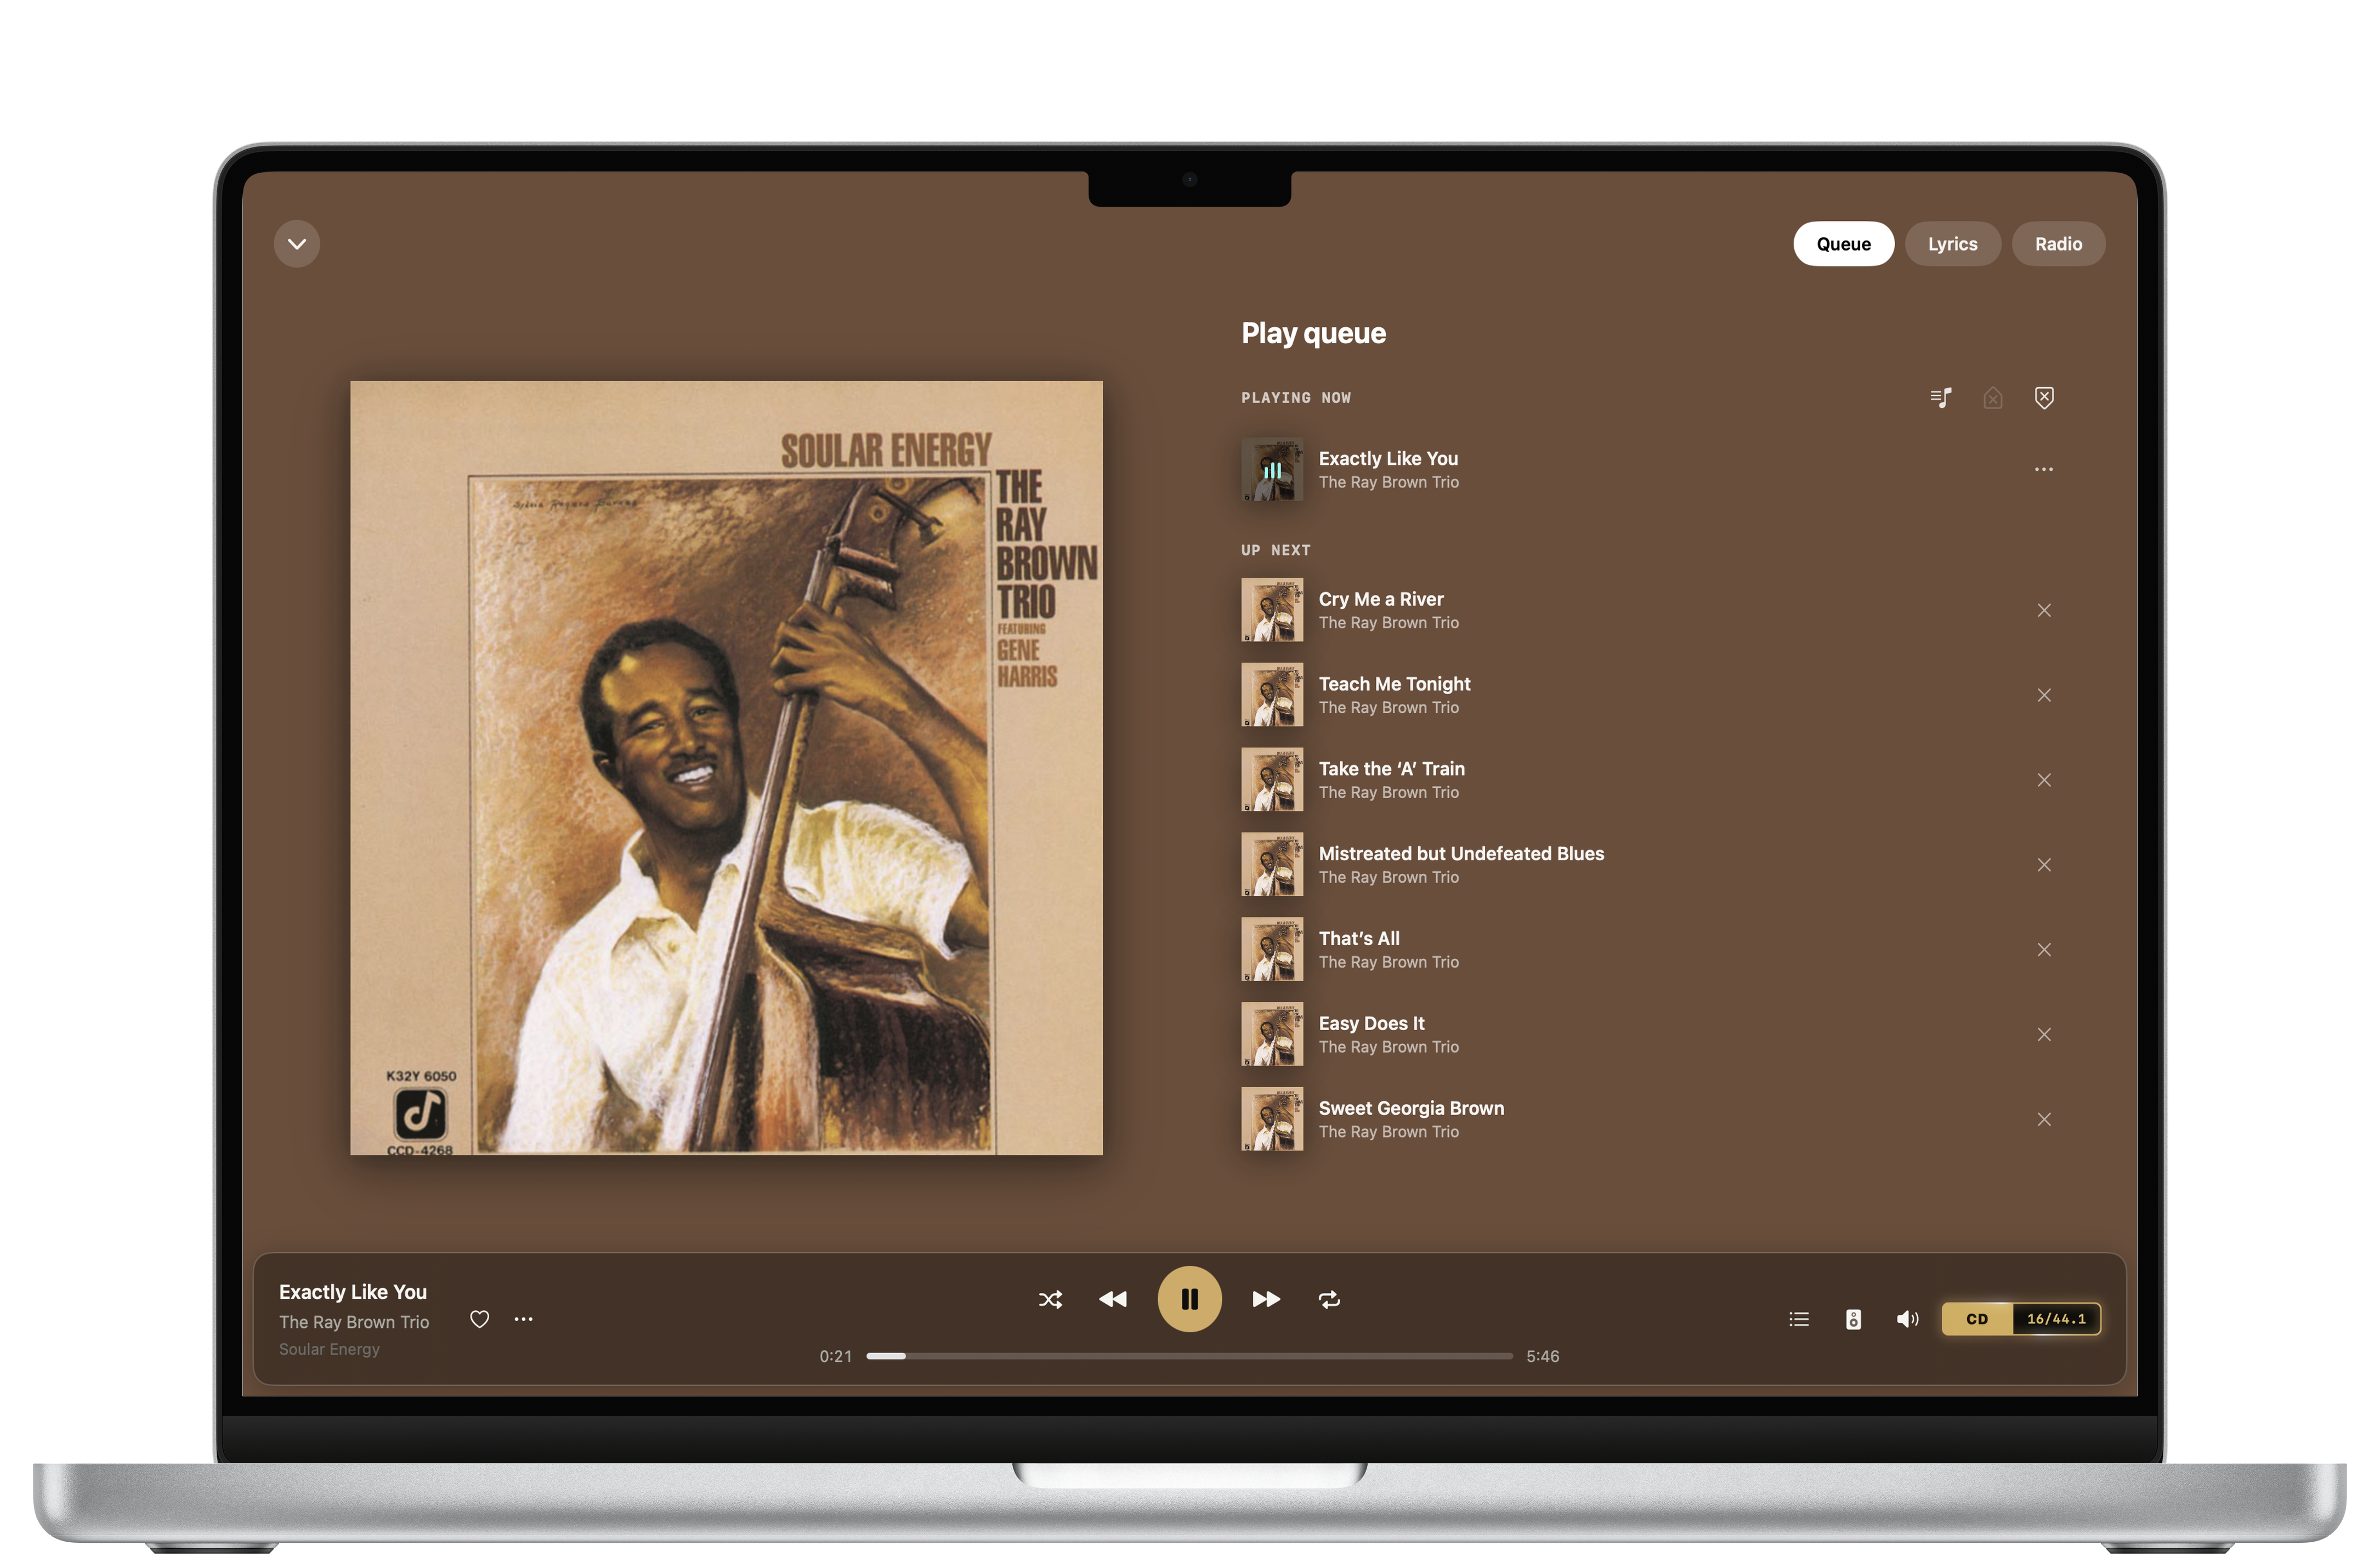2380x1568 pixels.
Task: Remove That's All from queue
Action: (2044, 950)
